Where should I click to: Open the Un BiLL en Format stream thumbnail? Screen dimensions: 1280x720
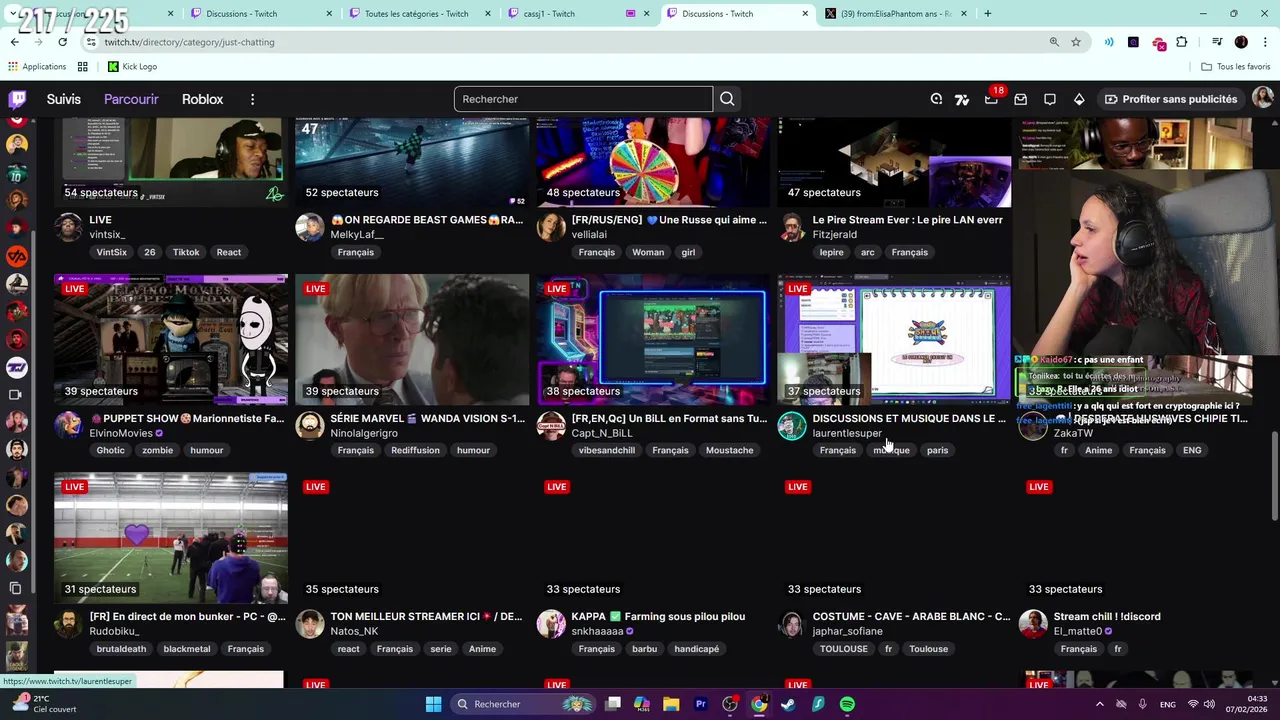653,338
